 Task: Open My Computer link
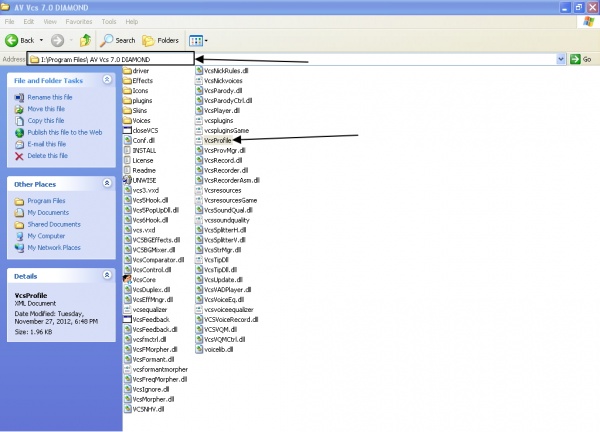[46, 236]
